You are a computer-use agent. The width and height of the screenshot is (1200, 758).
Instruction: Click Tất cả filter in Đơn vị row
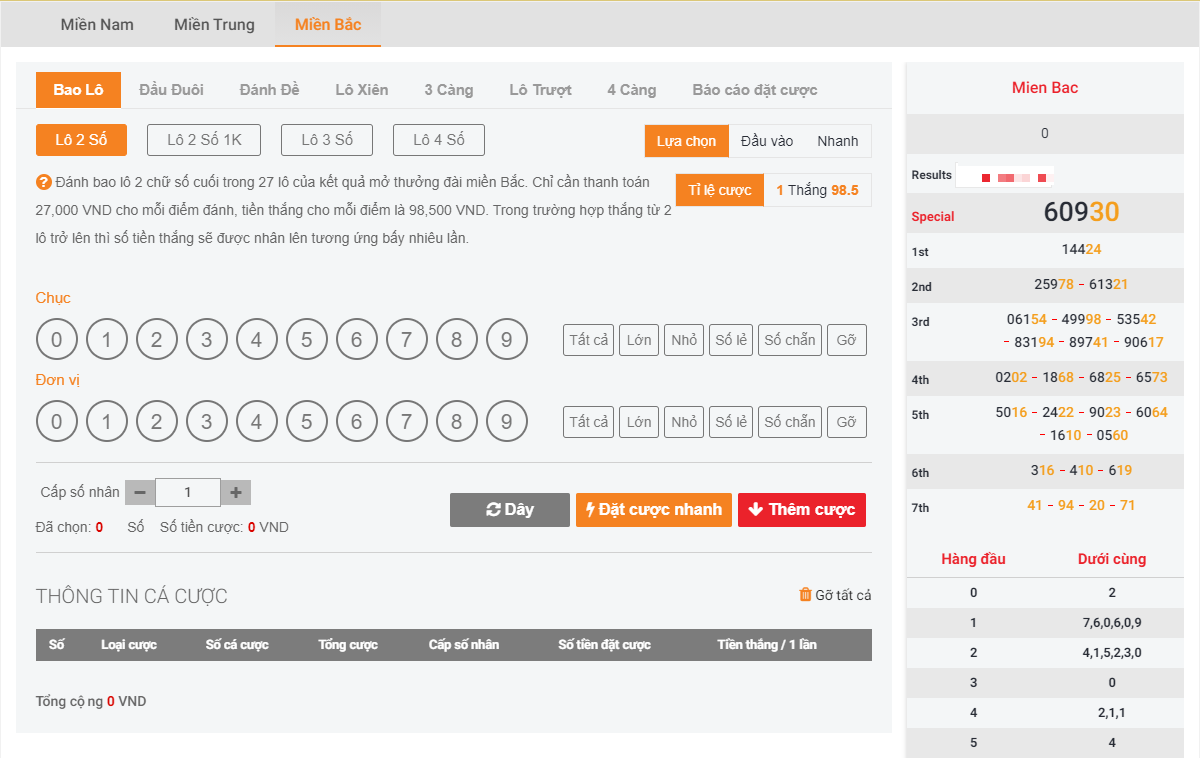588,422
